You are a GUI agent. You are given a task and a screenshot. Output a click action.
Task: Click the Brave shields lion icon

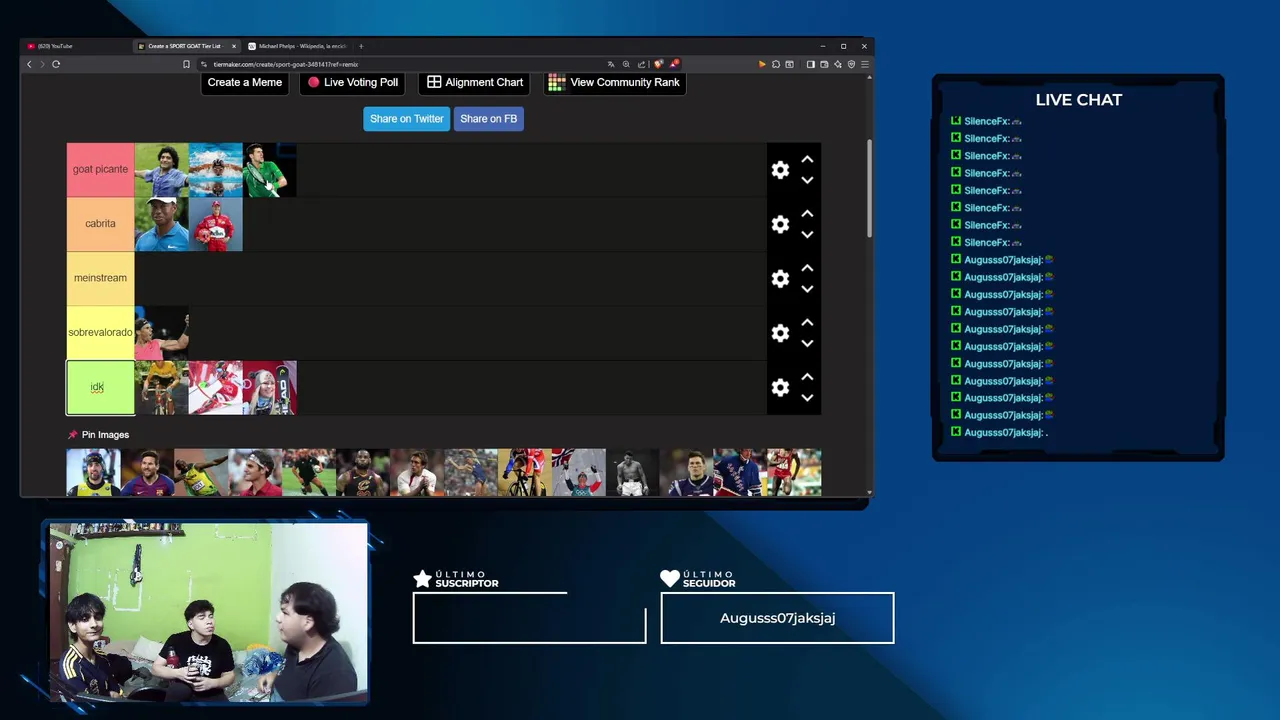coord(658,64)
